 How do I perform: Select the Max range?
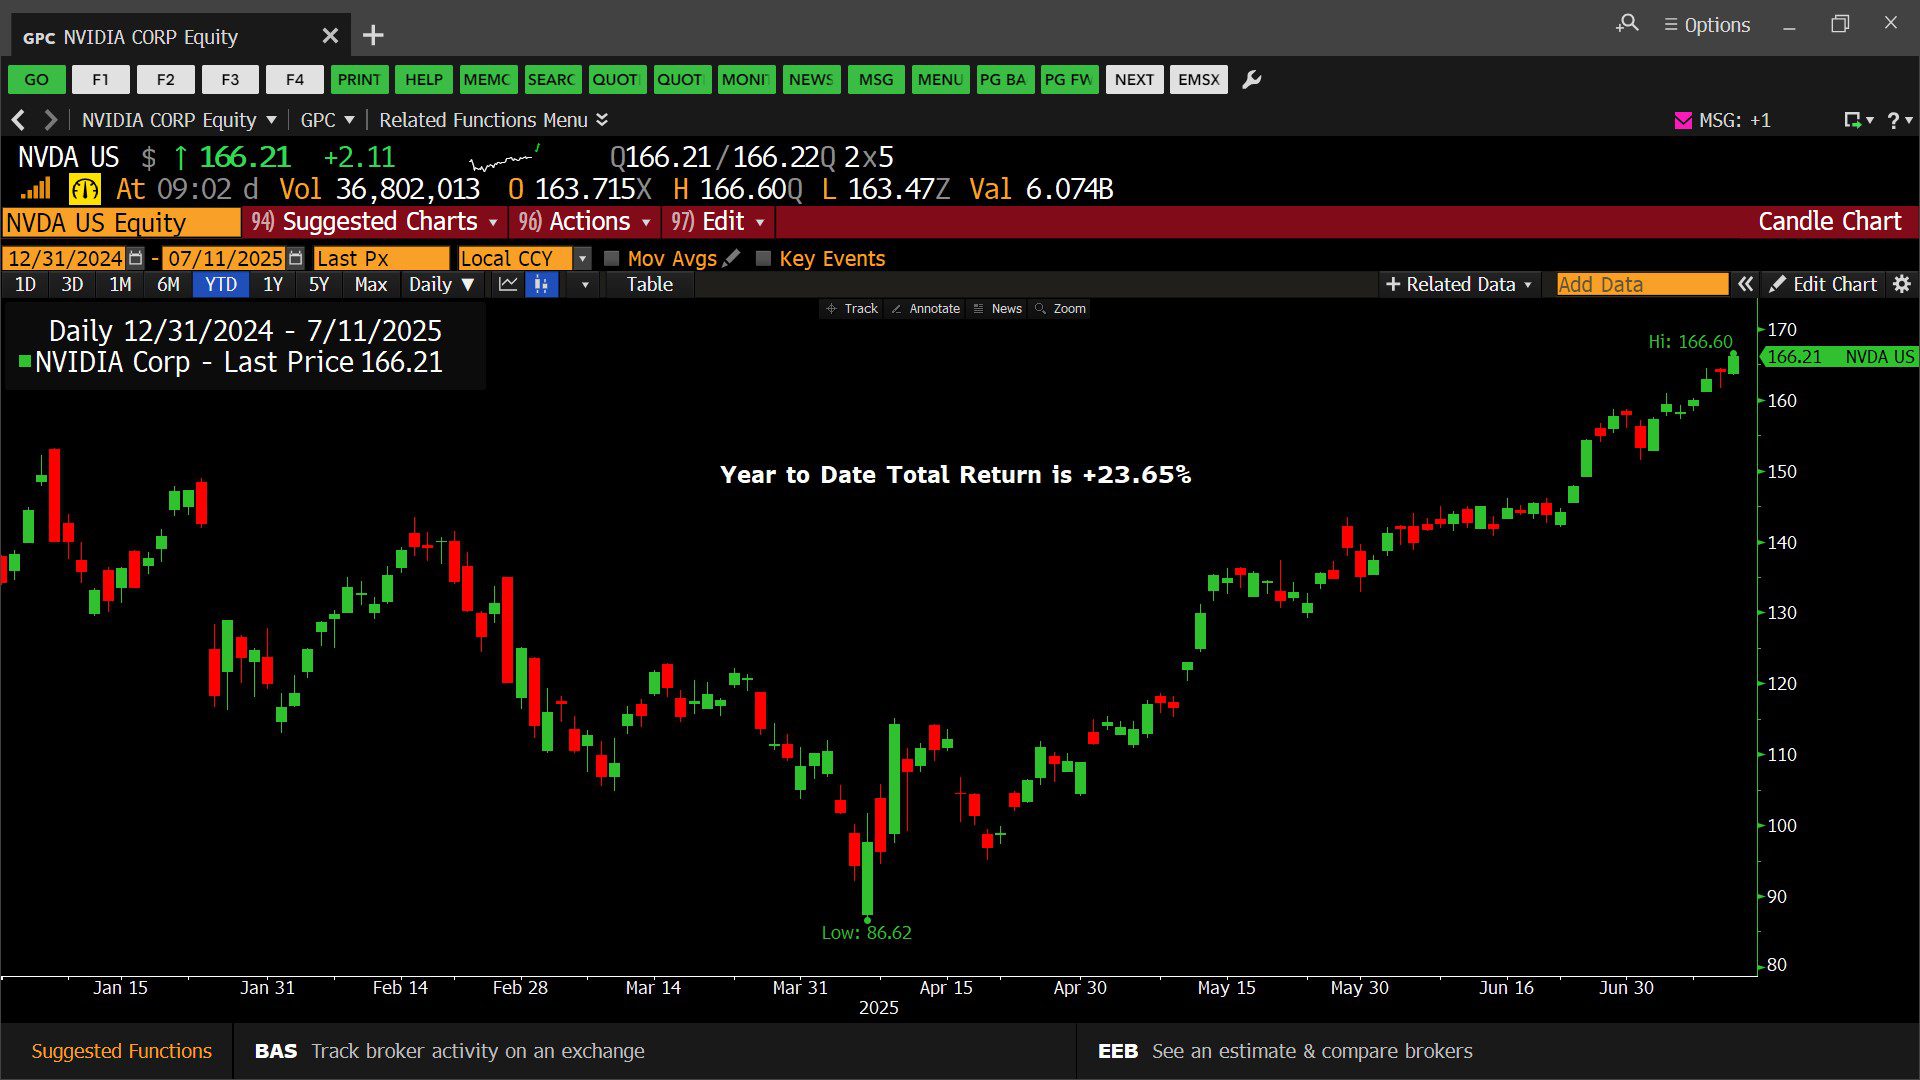pos(370,284)
